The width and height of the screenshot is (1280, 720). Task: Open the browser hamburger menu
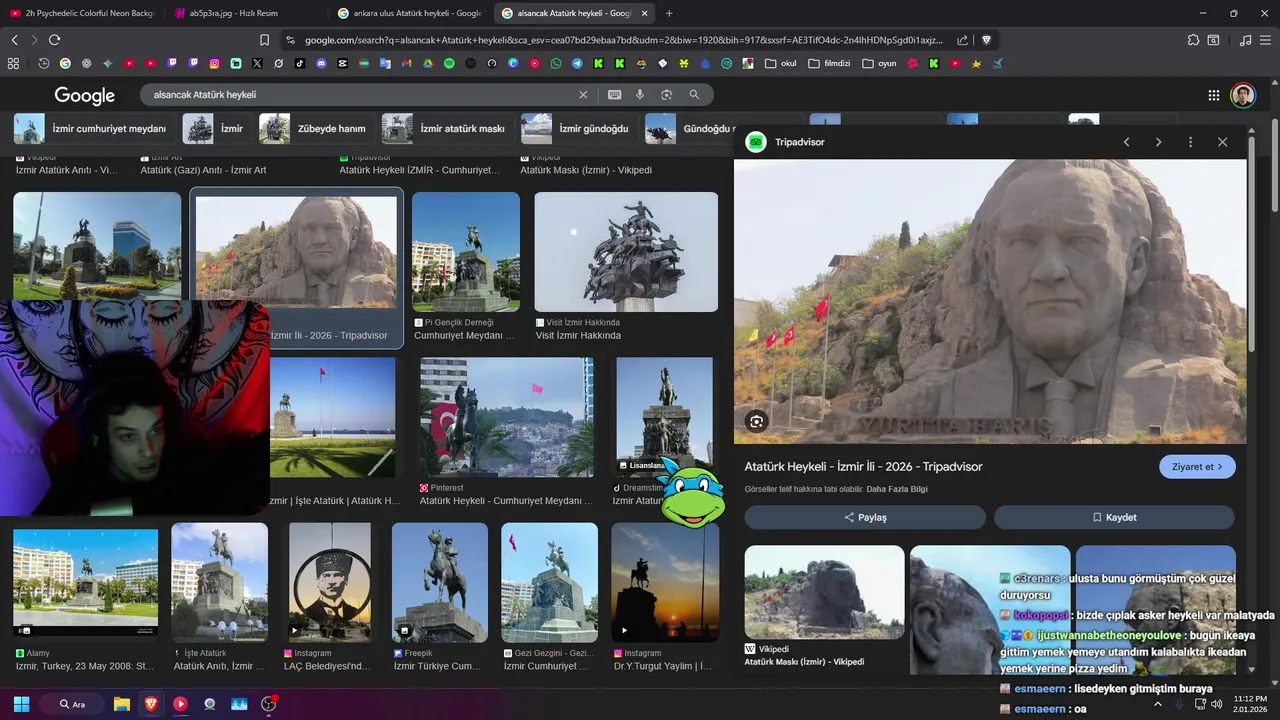tap(1267, 40)
